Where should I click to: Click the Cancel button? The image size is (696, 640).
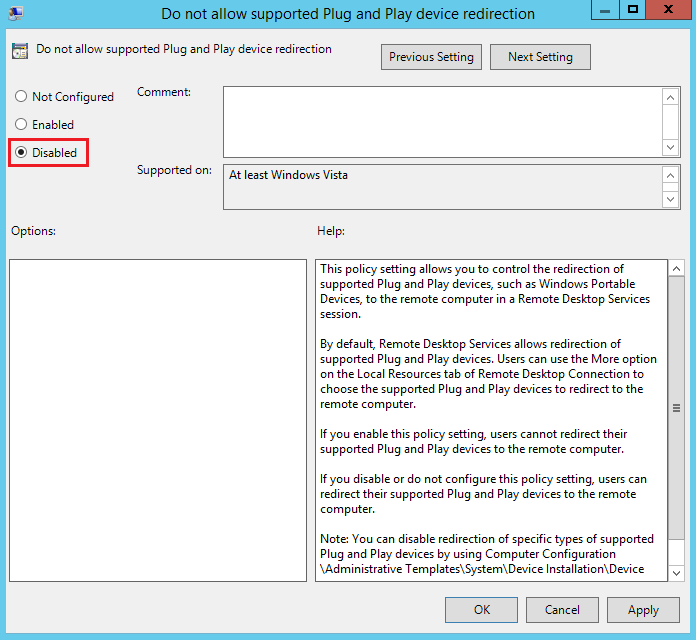(562, 610)
